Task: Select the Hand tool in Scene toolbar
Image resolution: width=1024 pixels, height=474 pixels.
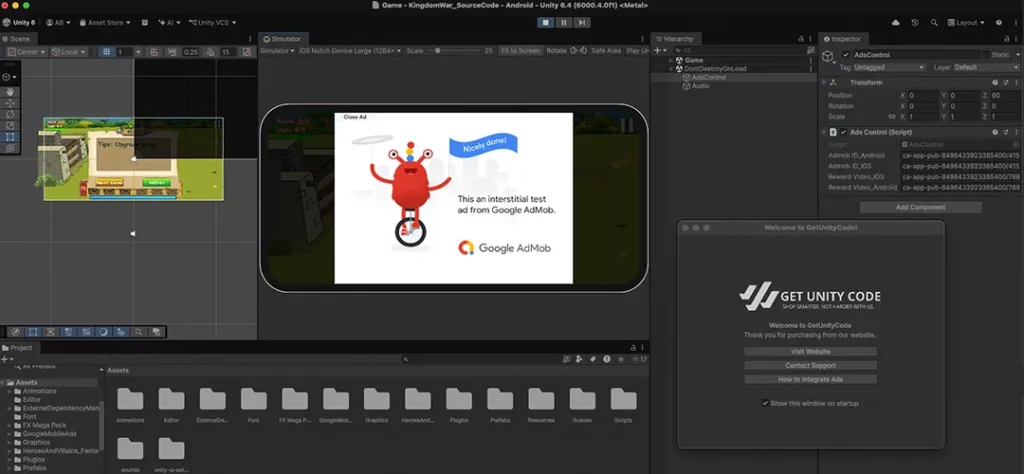Action: tap(10, 93)
